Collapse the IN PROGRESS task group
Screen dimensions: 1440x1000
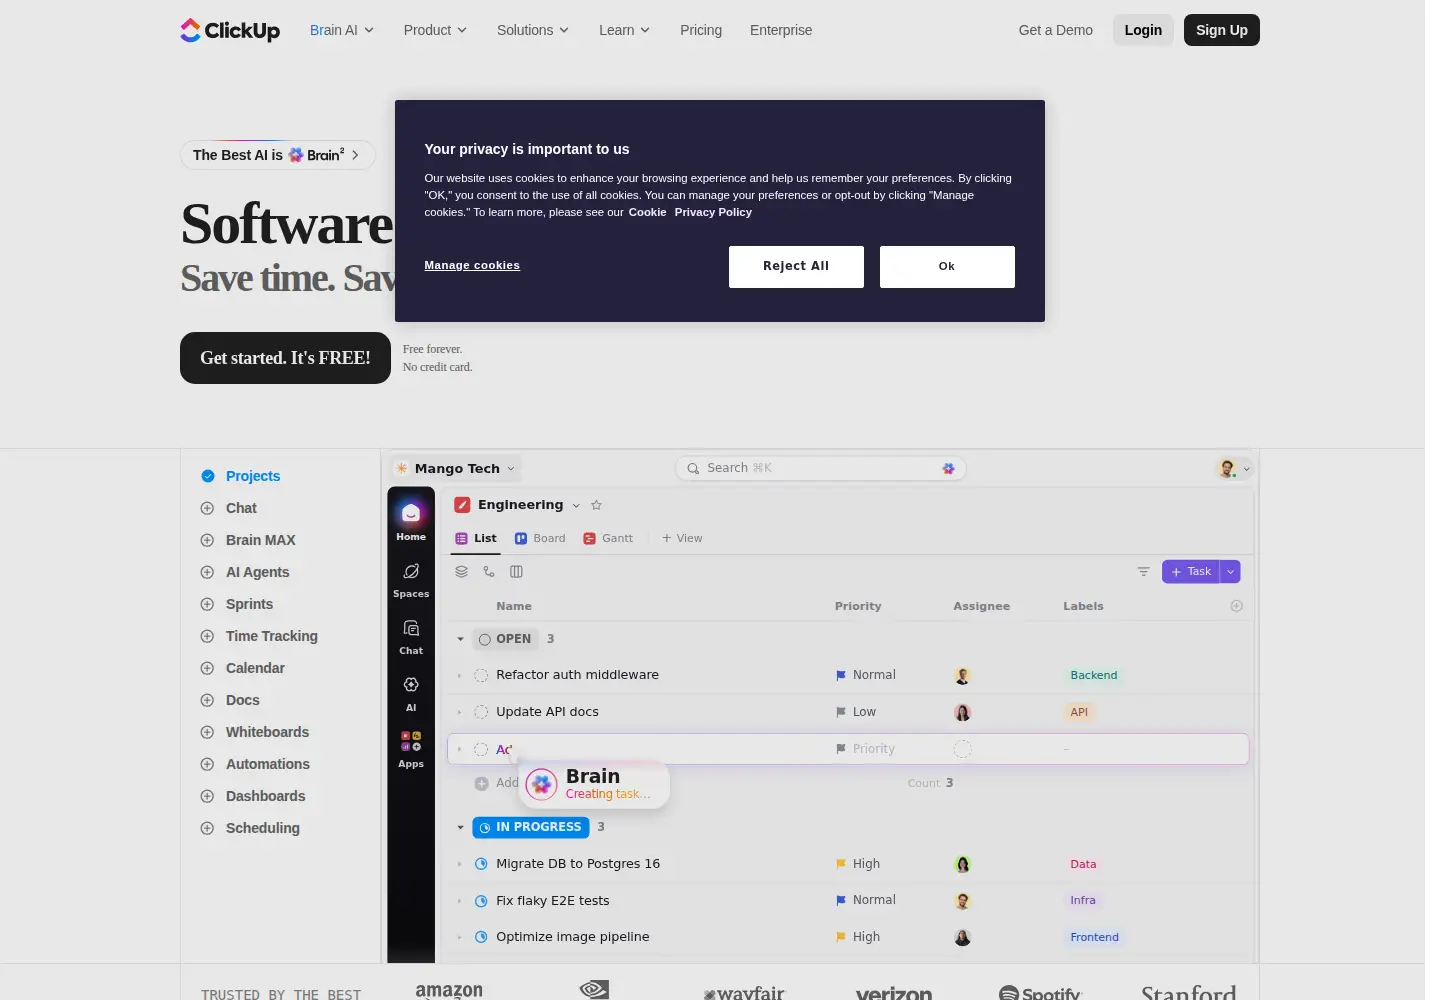tap(460, 827)
